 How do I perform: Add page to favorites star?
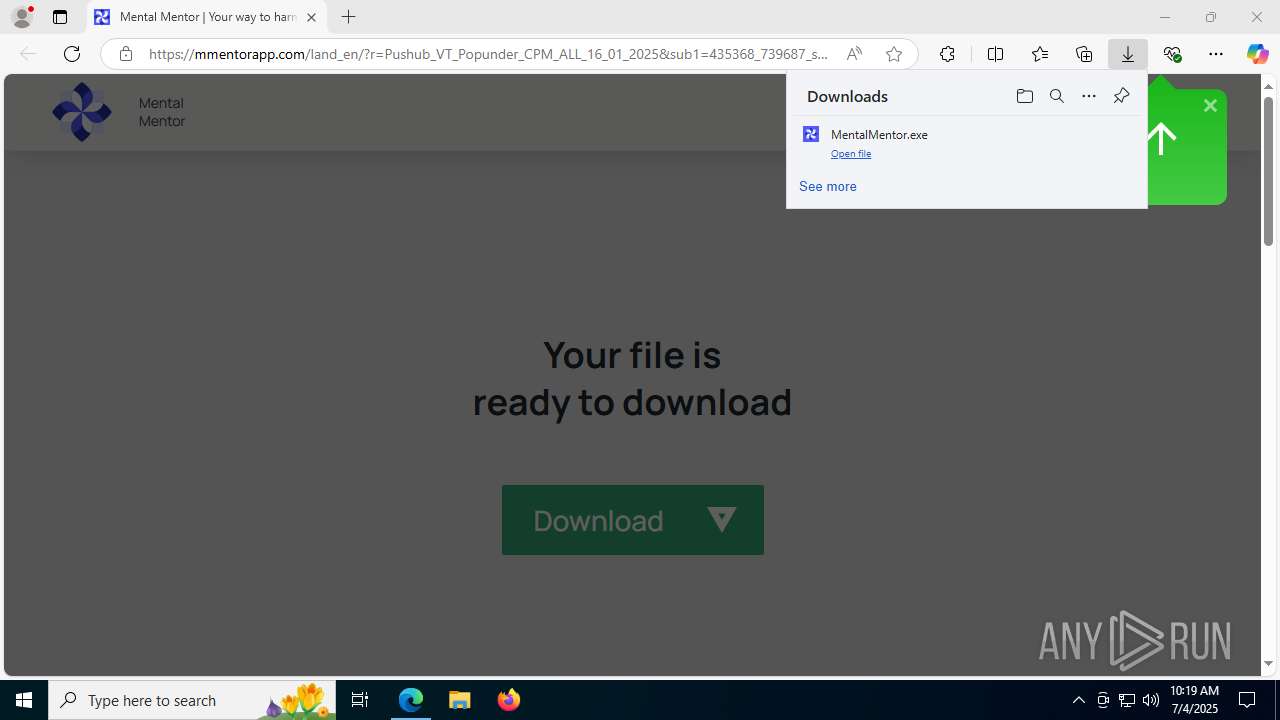coord(894,54)
